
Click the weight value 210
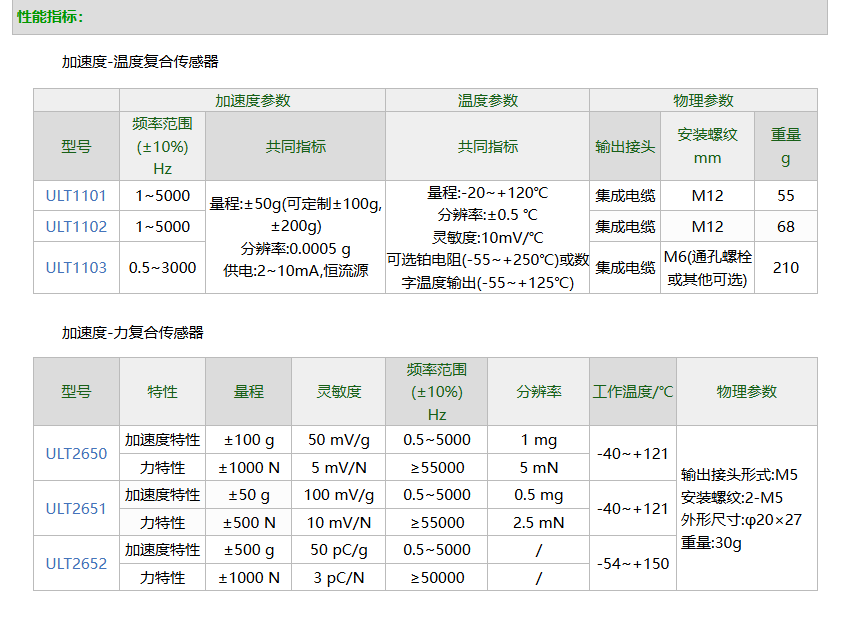coord(786,268)
